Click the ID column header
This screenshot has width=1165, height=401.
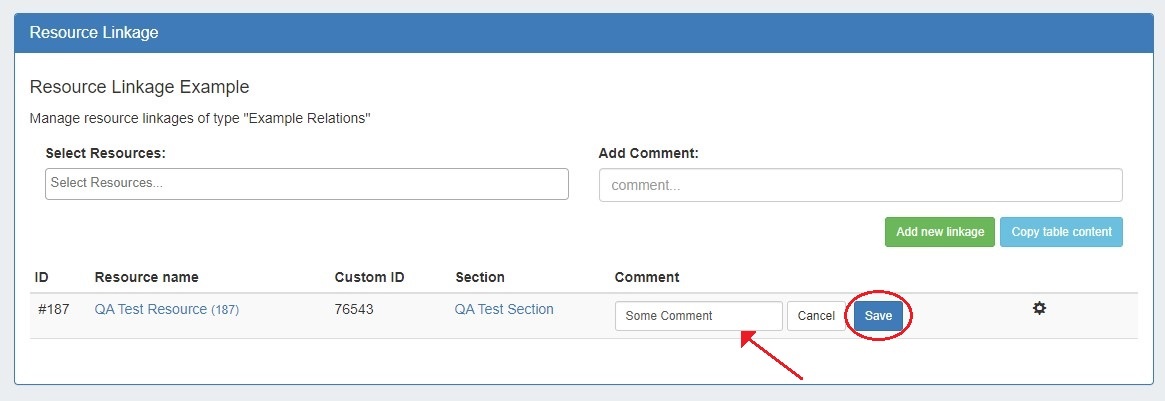pos(42,277)
